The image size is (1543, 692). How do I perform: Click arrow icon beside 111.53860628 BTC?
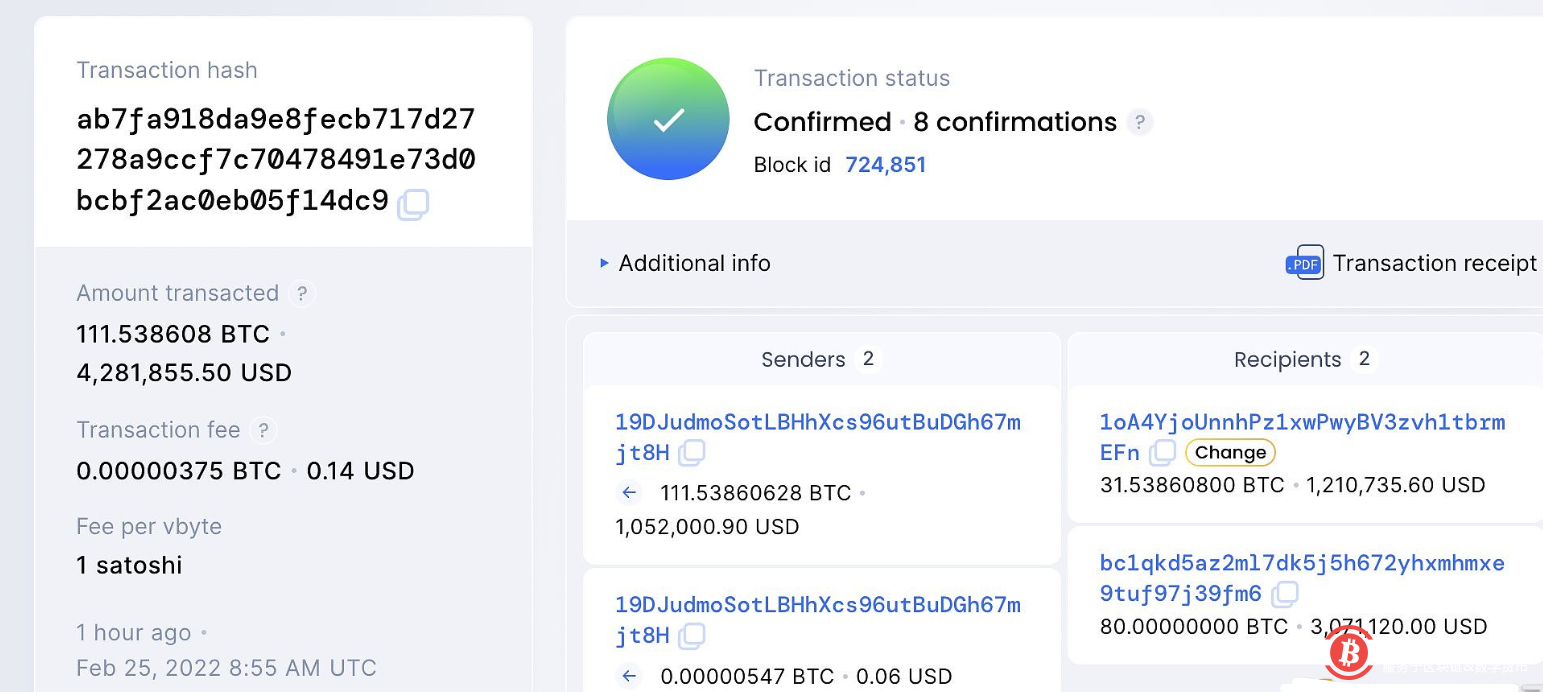pos(629,493)
